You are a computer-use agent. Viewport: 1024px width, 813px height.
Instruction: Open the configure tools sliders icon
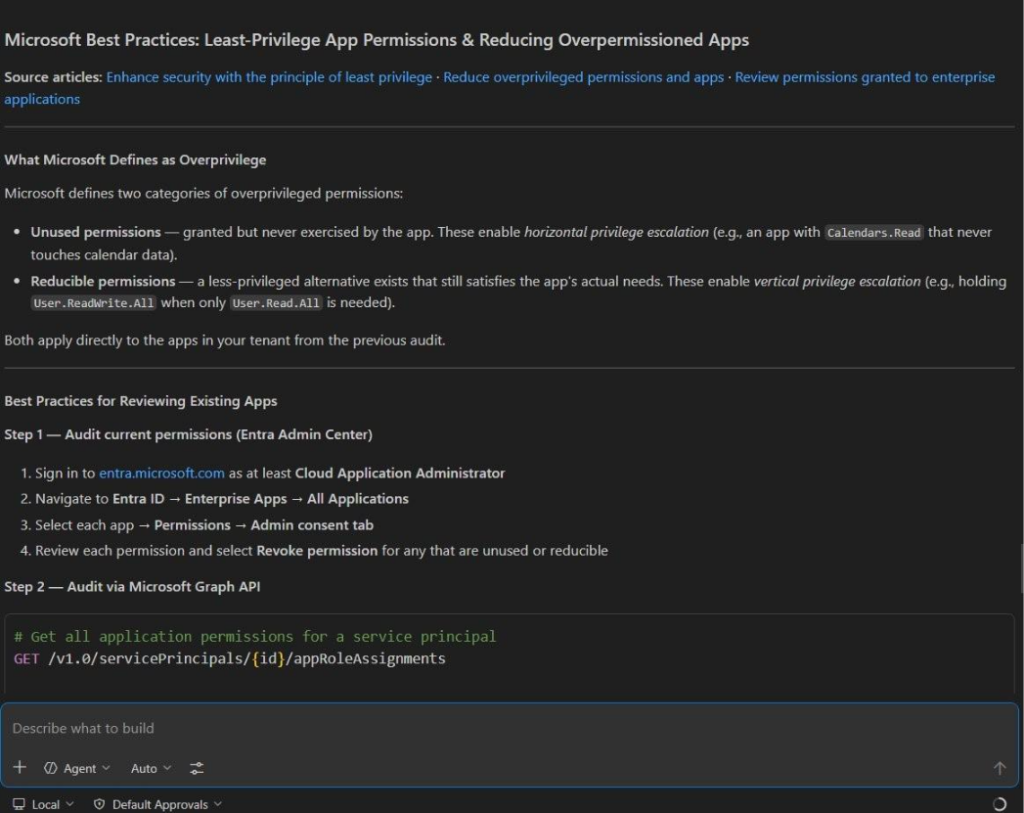pos(197,768)
